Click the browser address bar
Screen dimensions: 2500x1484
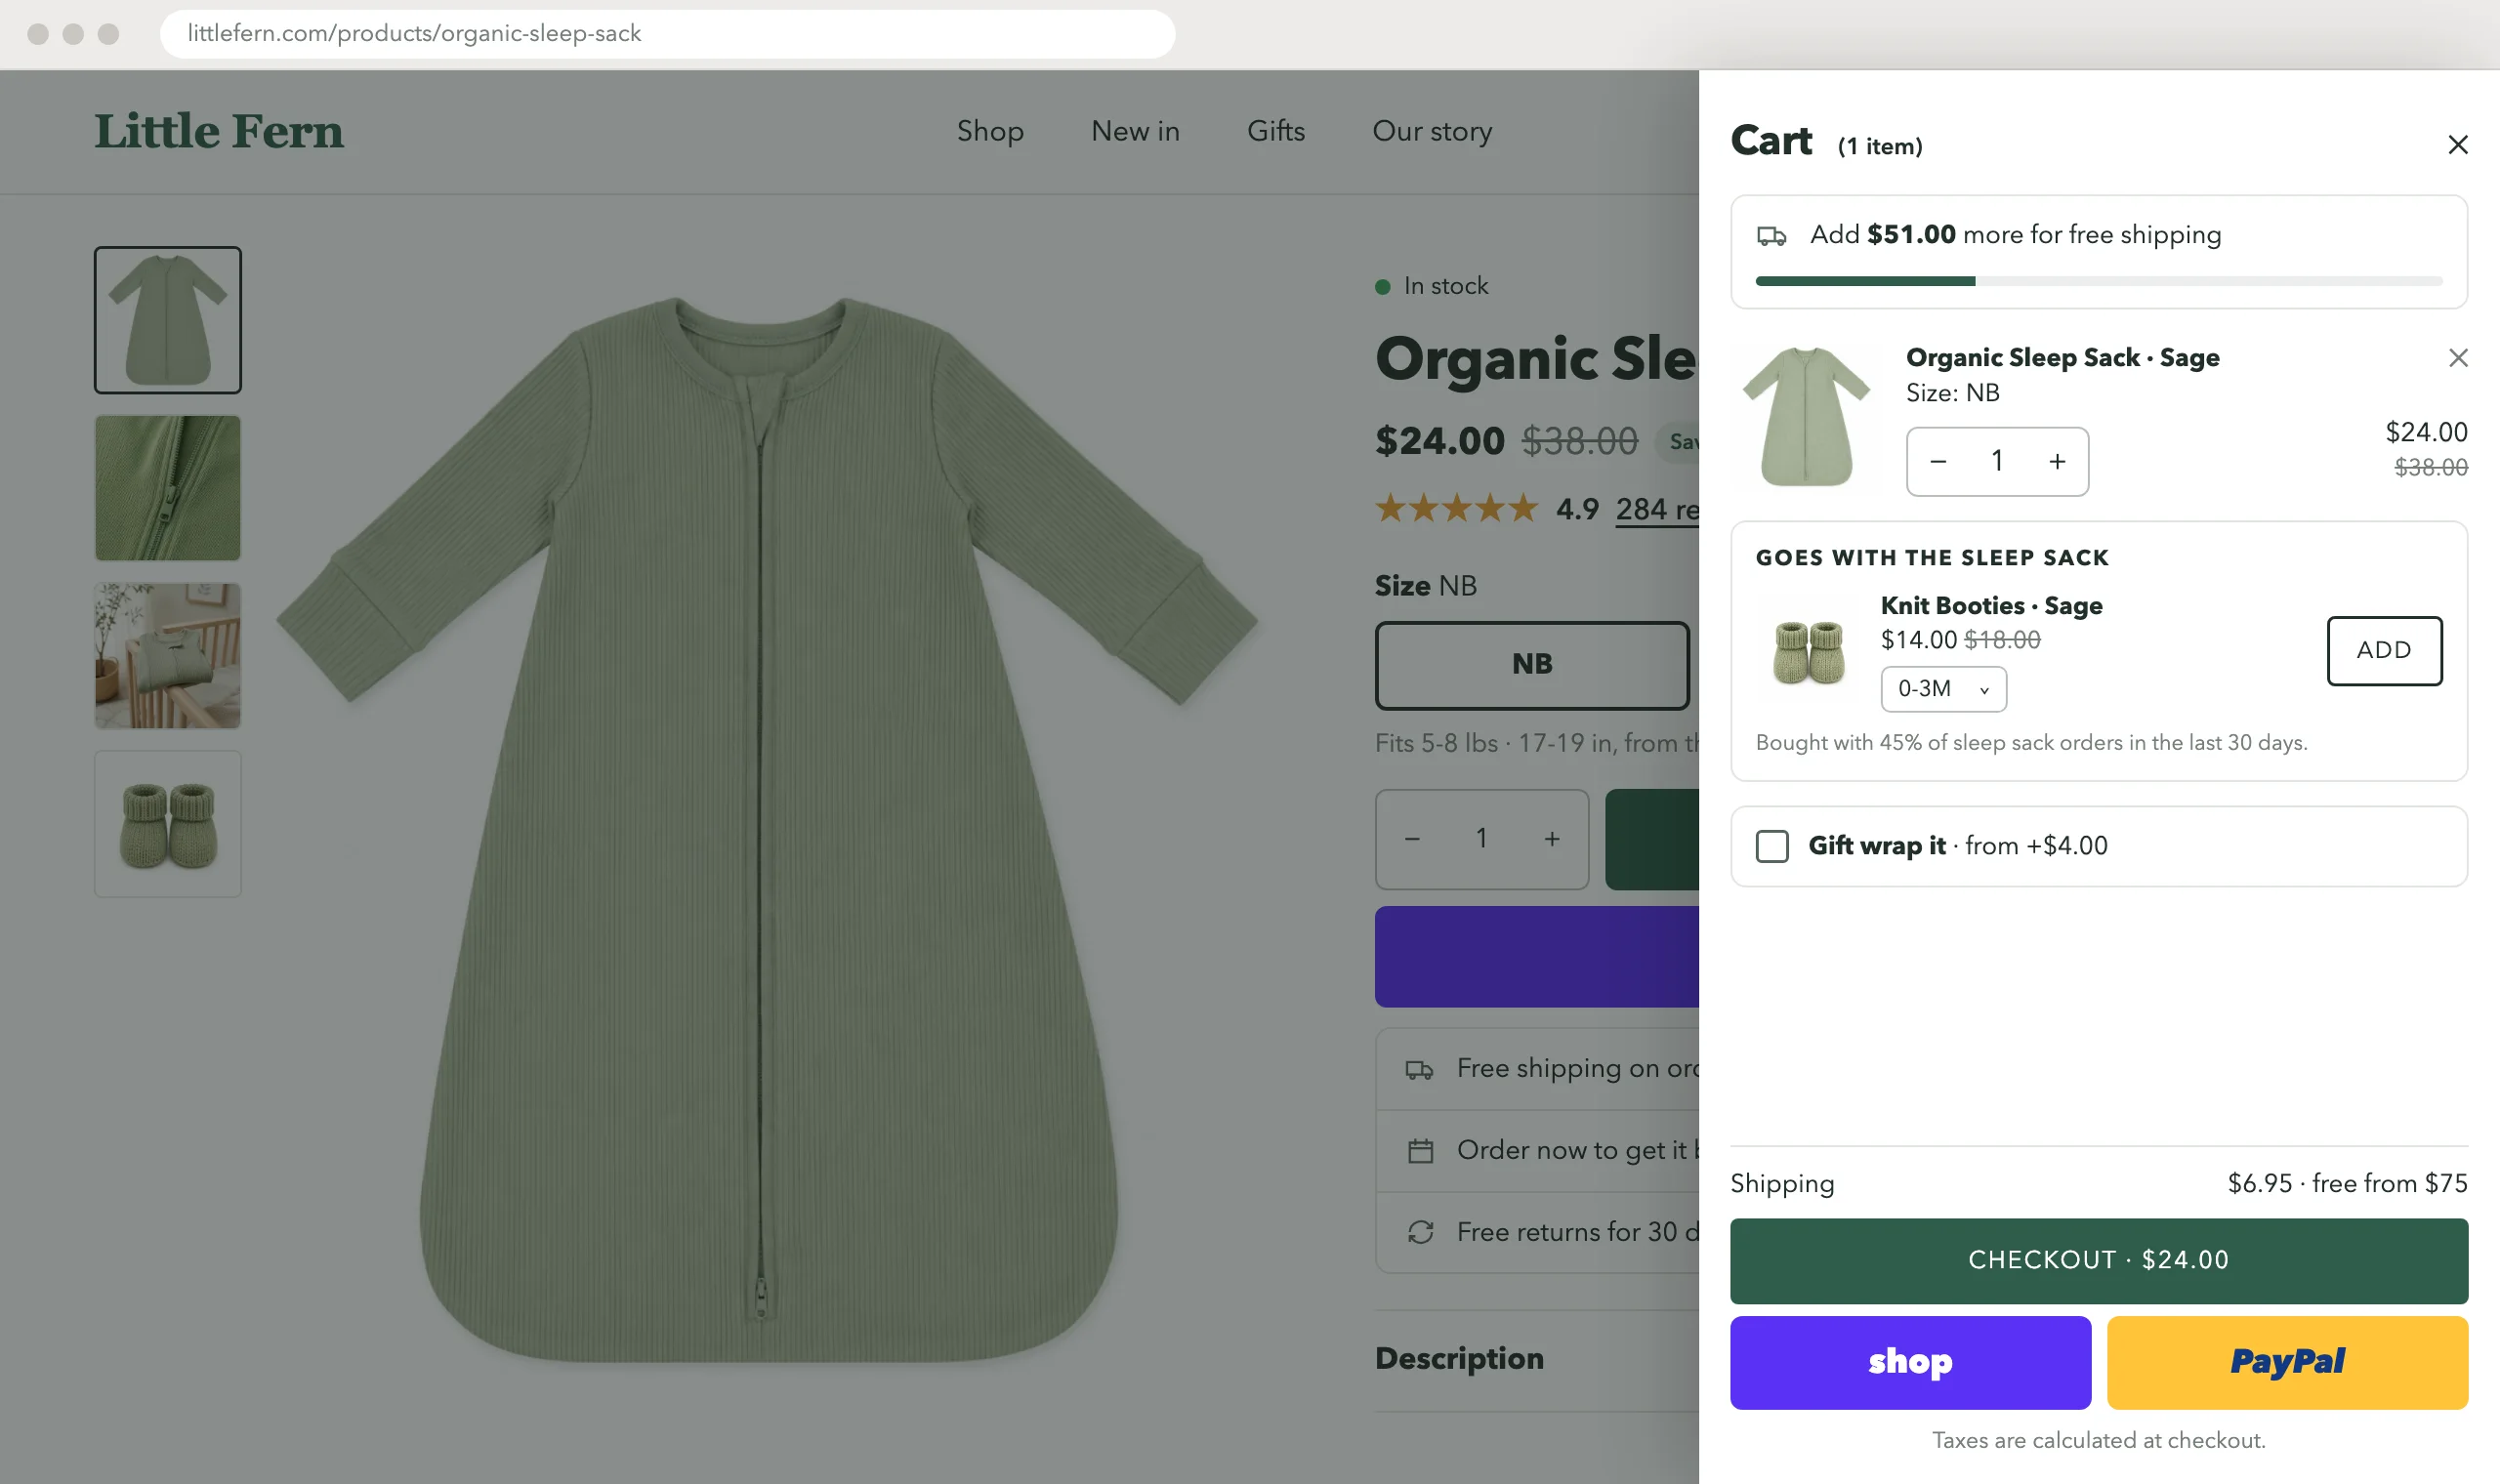point(667,33)
